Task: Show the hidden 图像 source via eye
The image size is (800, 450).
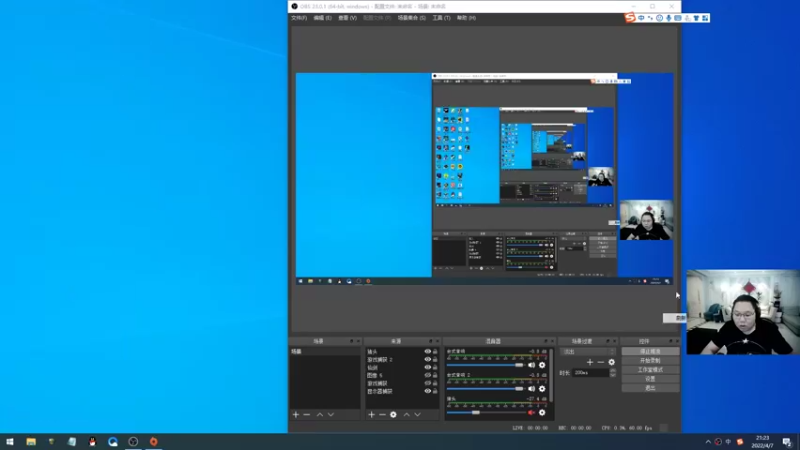Action: [x=428, y=375]
